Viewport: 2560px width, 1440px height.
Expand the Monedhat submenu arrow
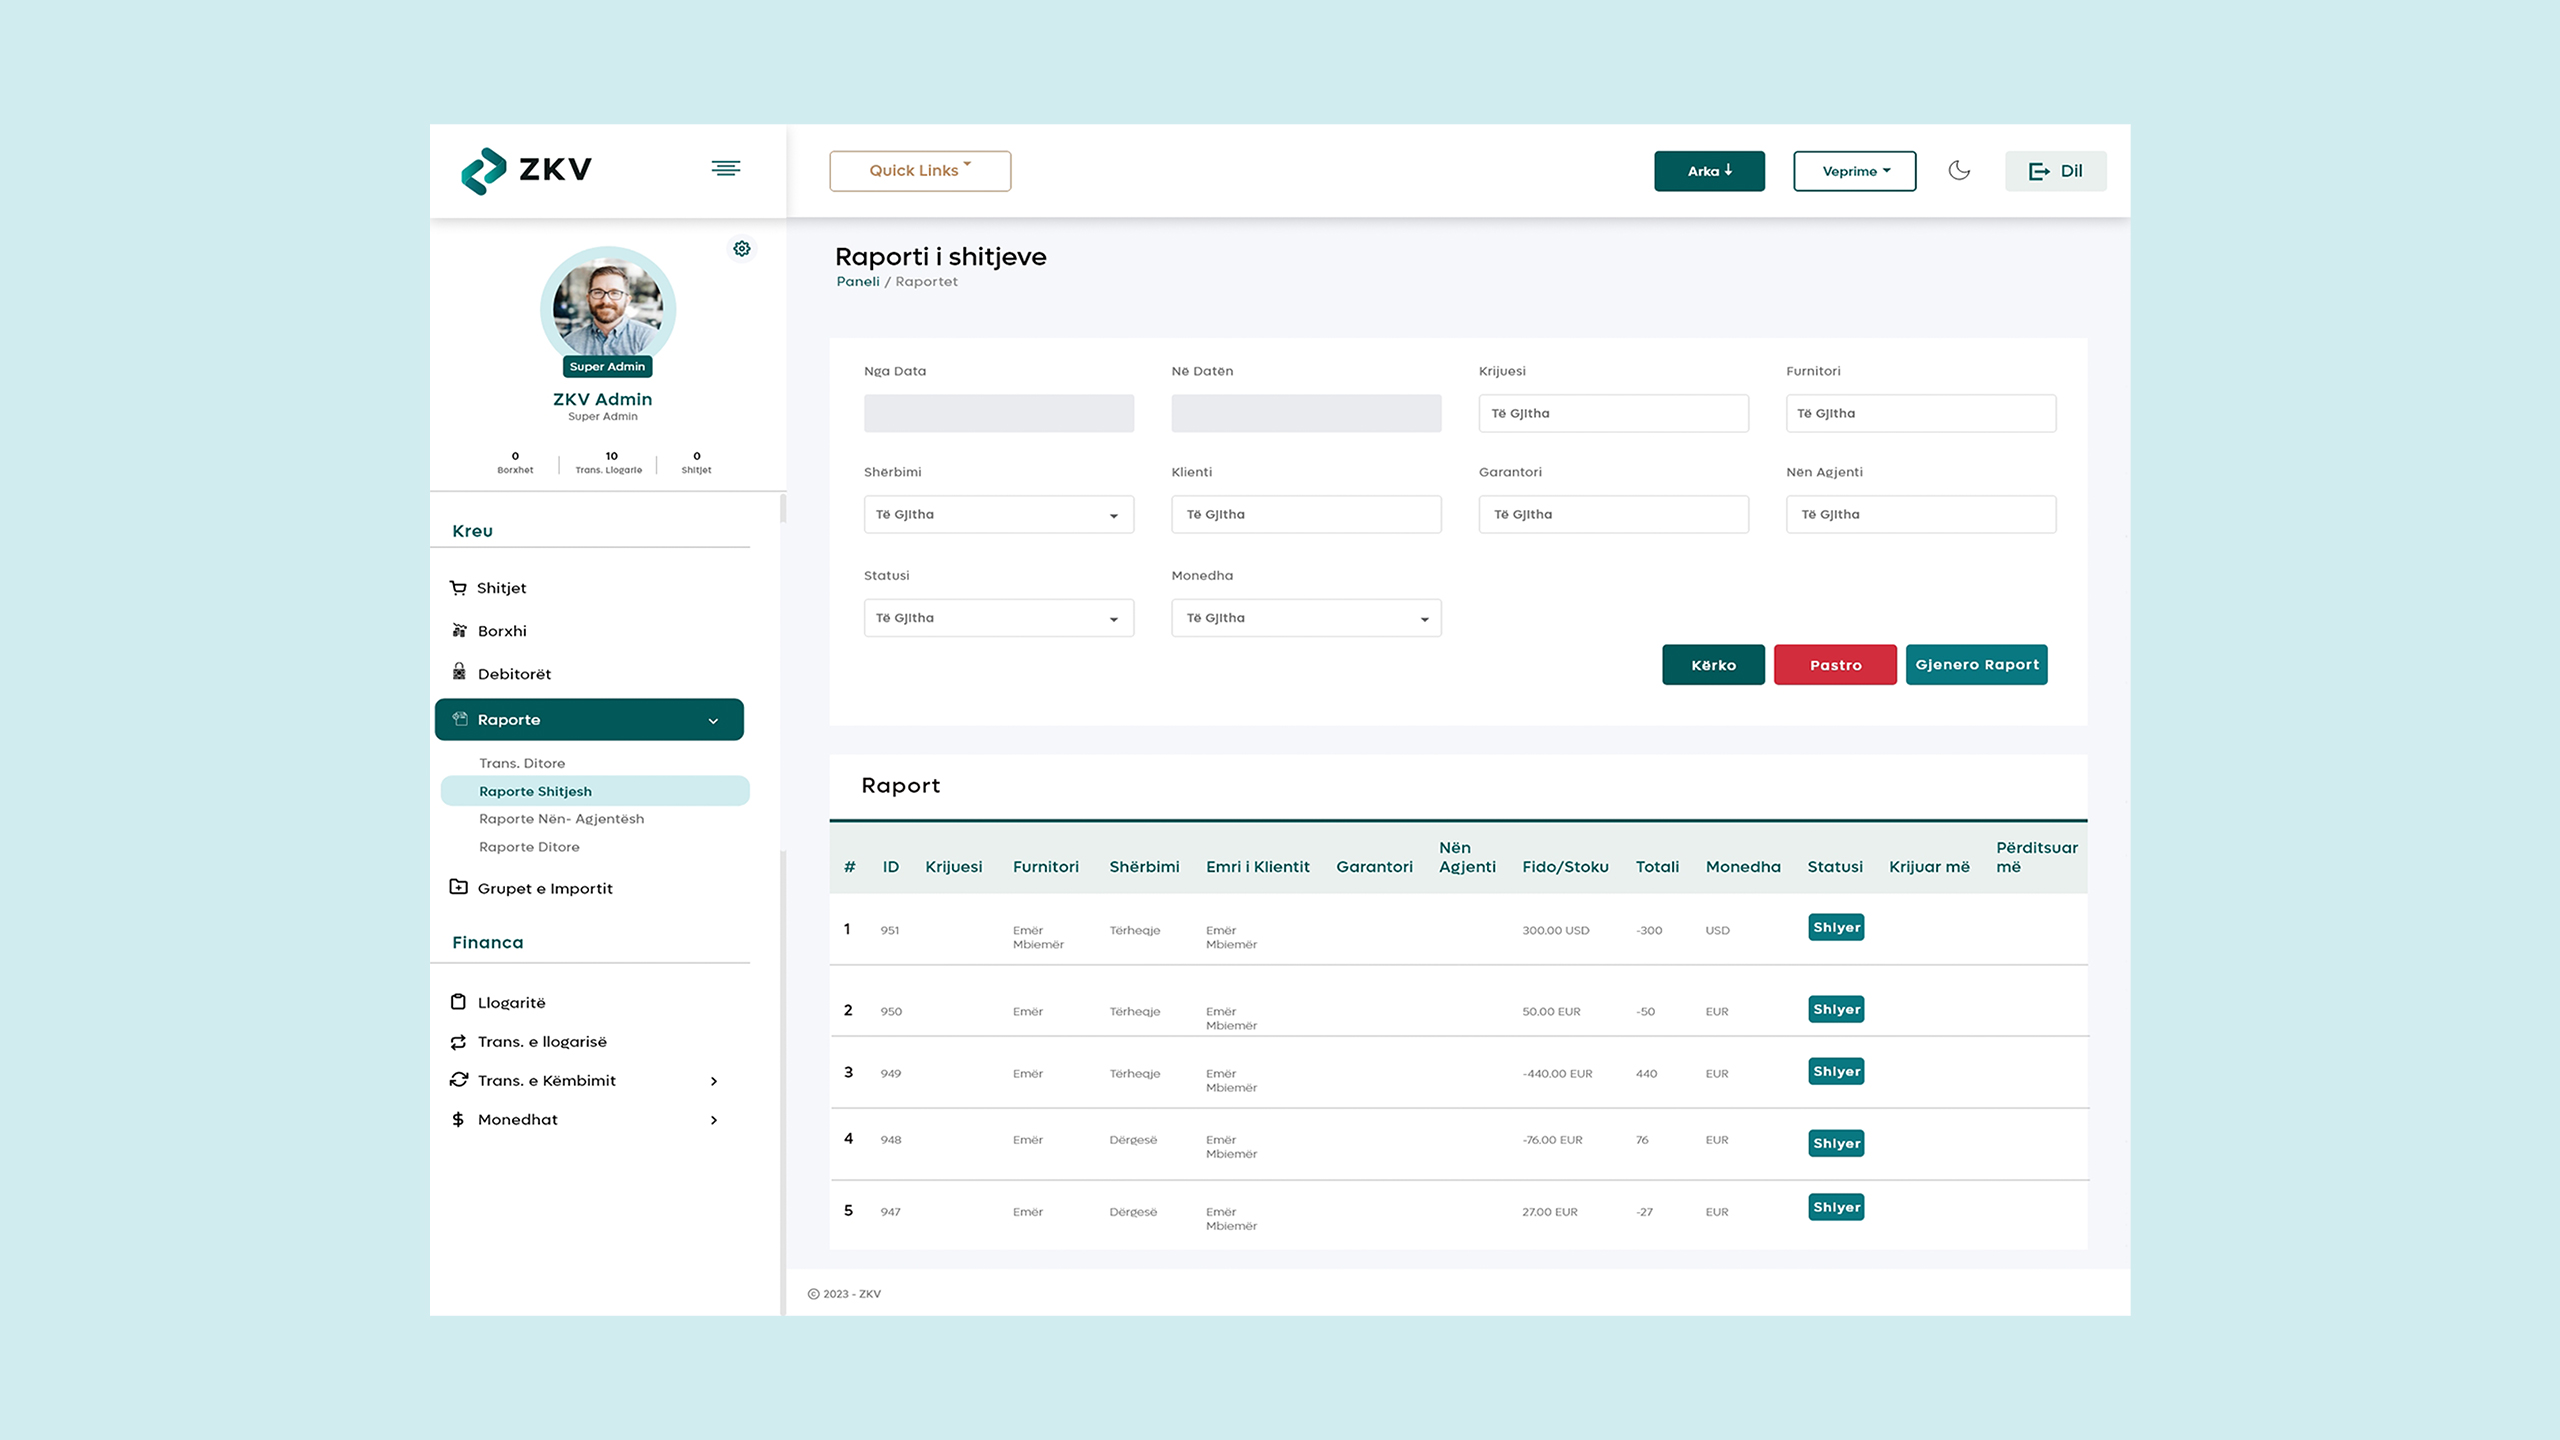(x=714, y=1120)
